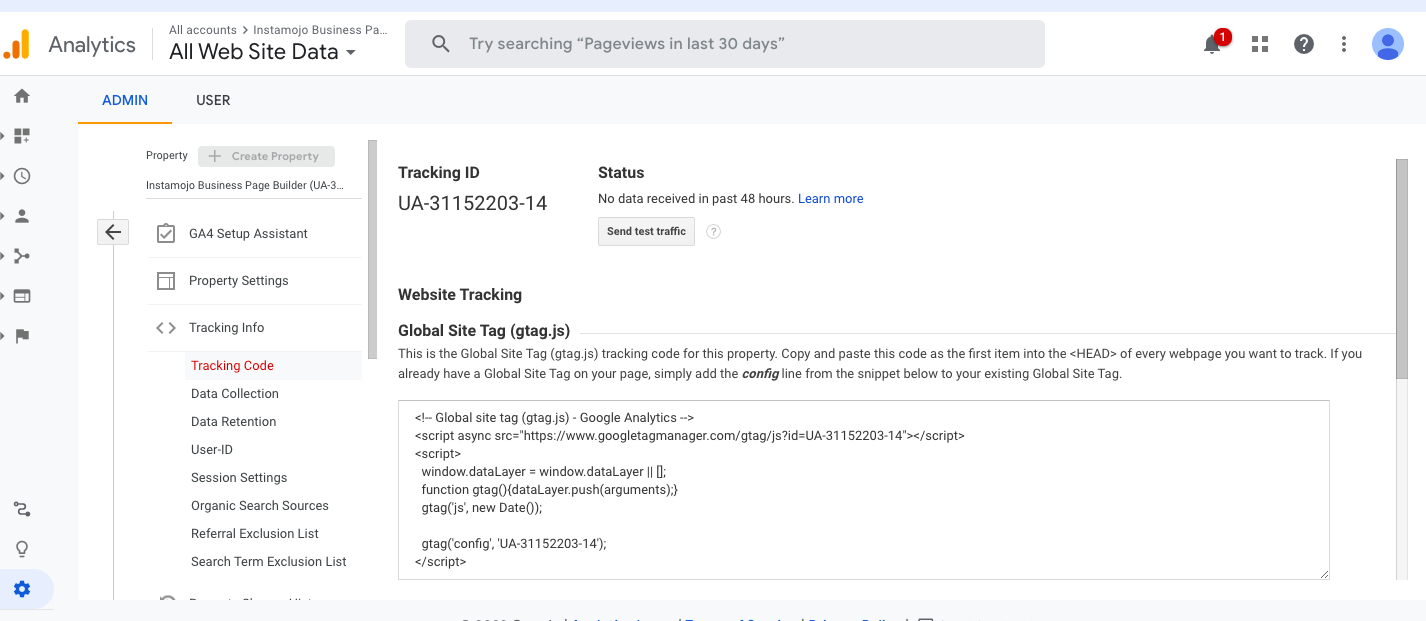
Task: Expand the Customization sidebar section arrow
Action: point(4,136)
